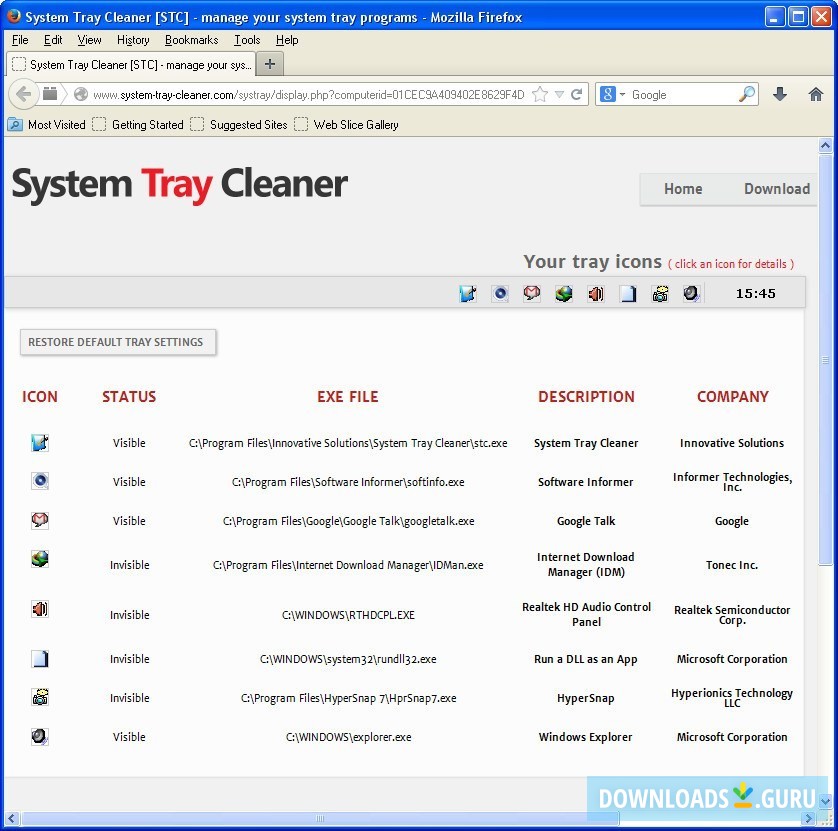The height and width of the screenshot is (831, 838).
Task: Click the System Tray Cleaner icon in tray bar
Action: click(468, 293)
